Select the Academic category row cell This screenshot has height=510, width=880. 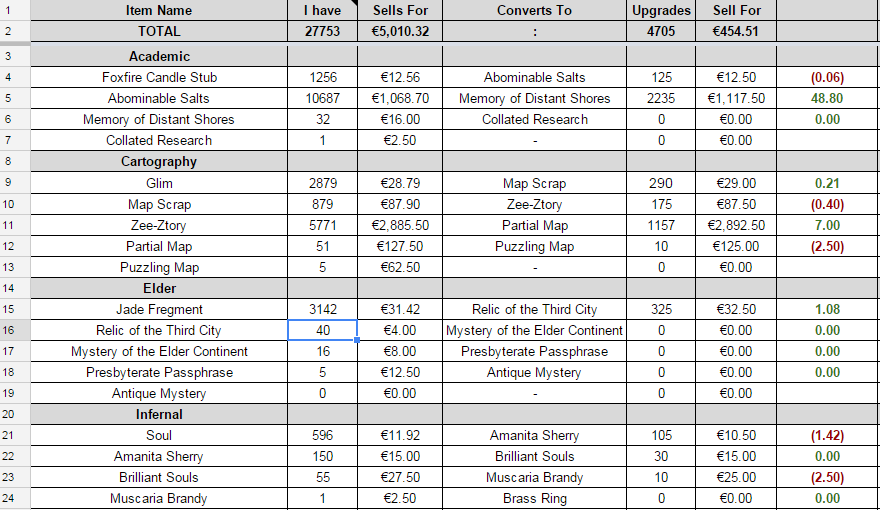pyautogui.click(x=159, y=56)
